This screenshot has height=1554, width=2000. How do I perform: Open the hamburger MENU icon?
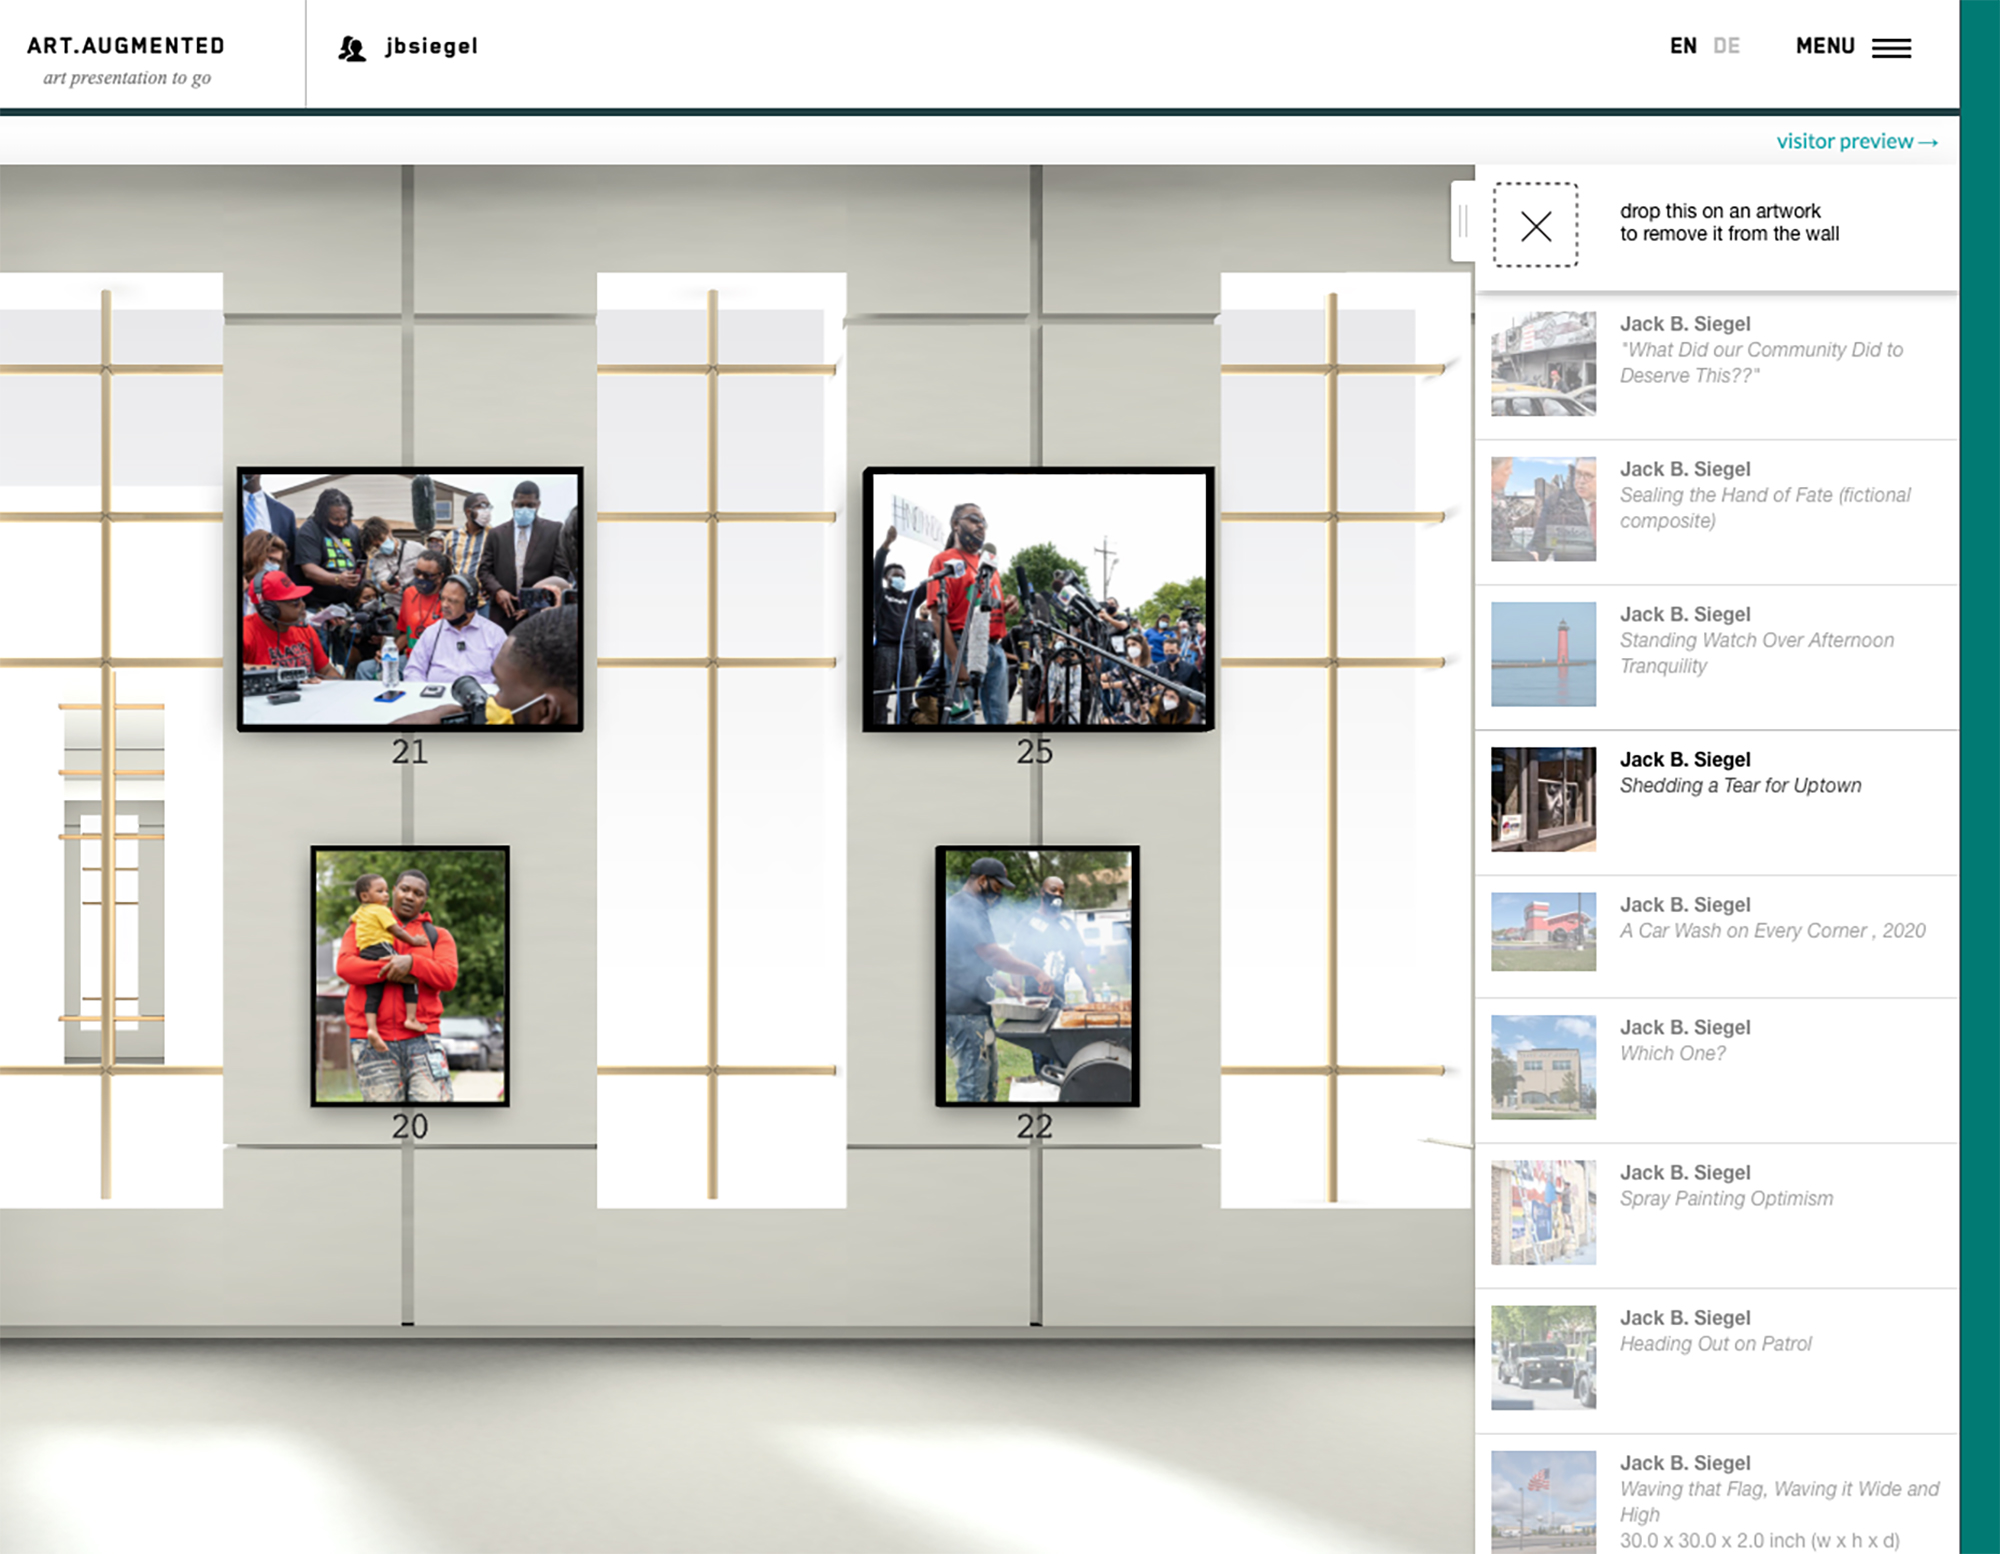point(1891,47)
